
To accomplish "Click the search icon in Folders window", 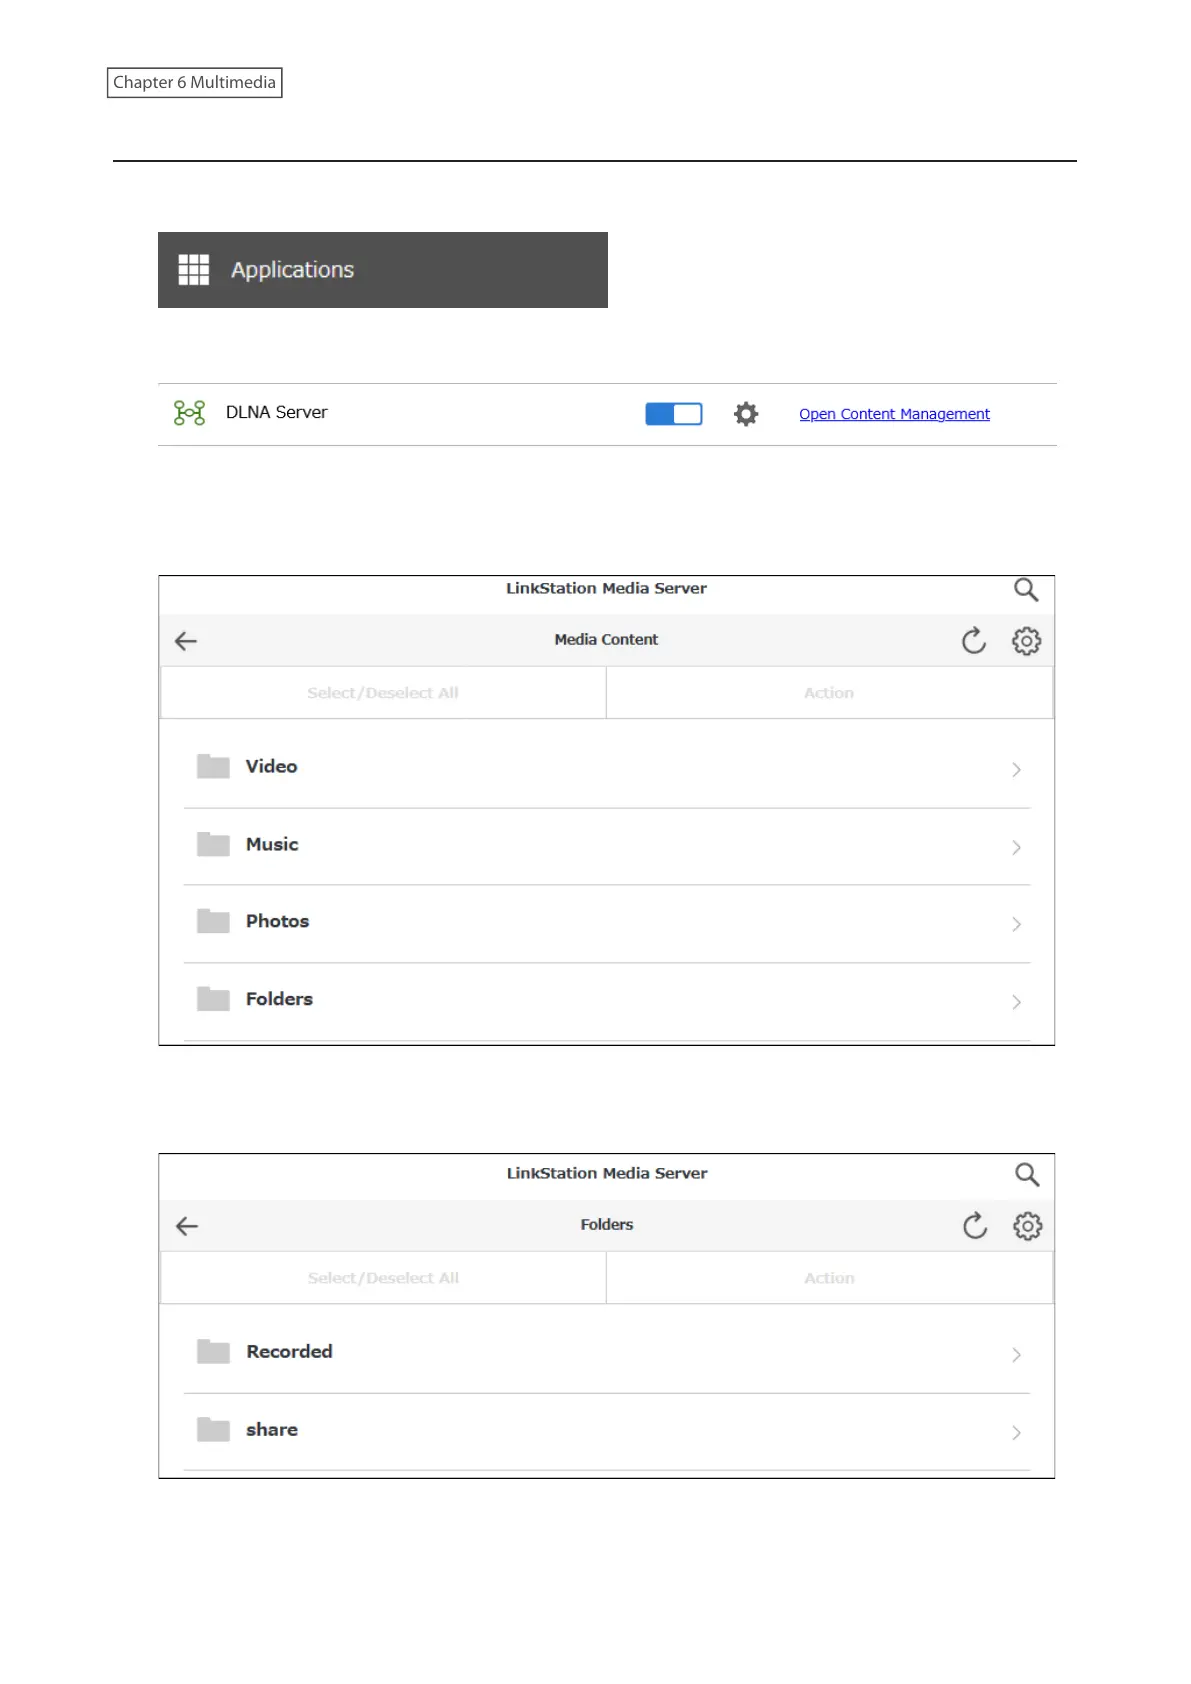I will (x=1027, y=1175).
